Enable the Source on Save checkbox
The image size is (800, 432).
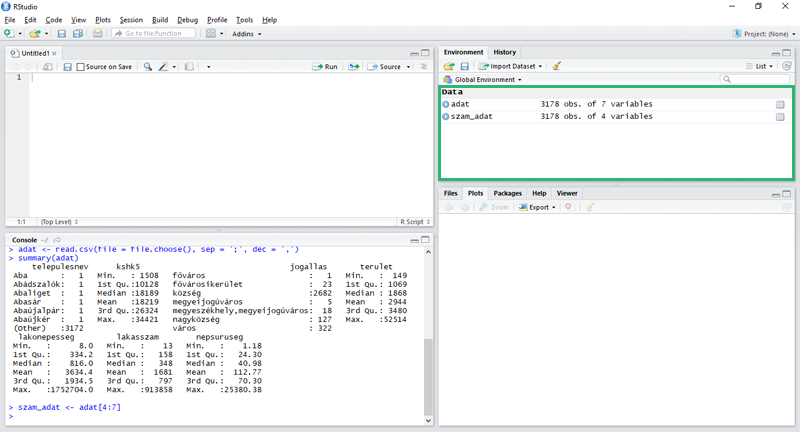point(80,67)
